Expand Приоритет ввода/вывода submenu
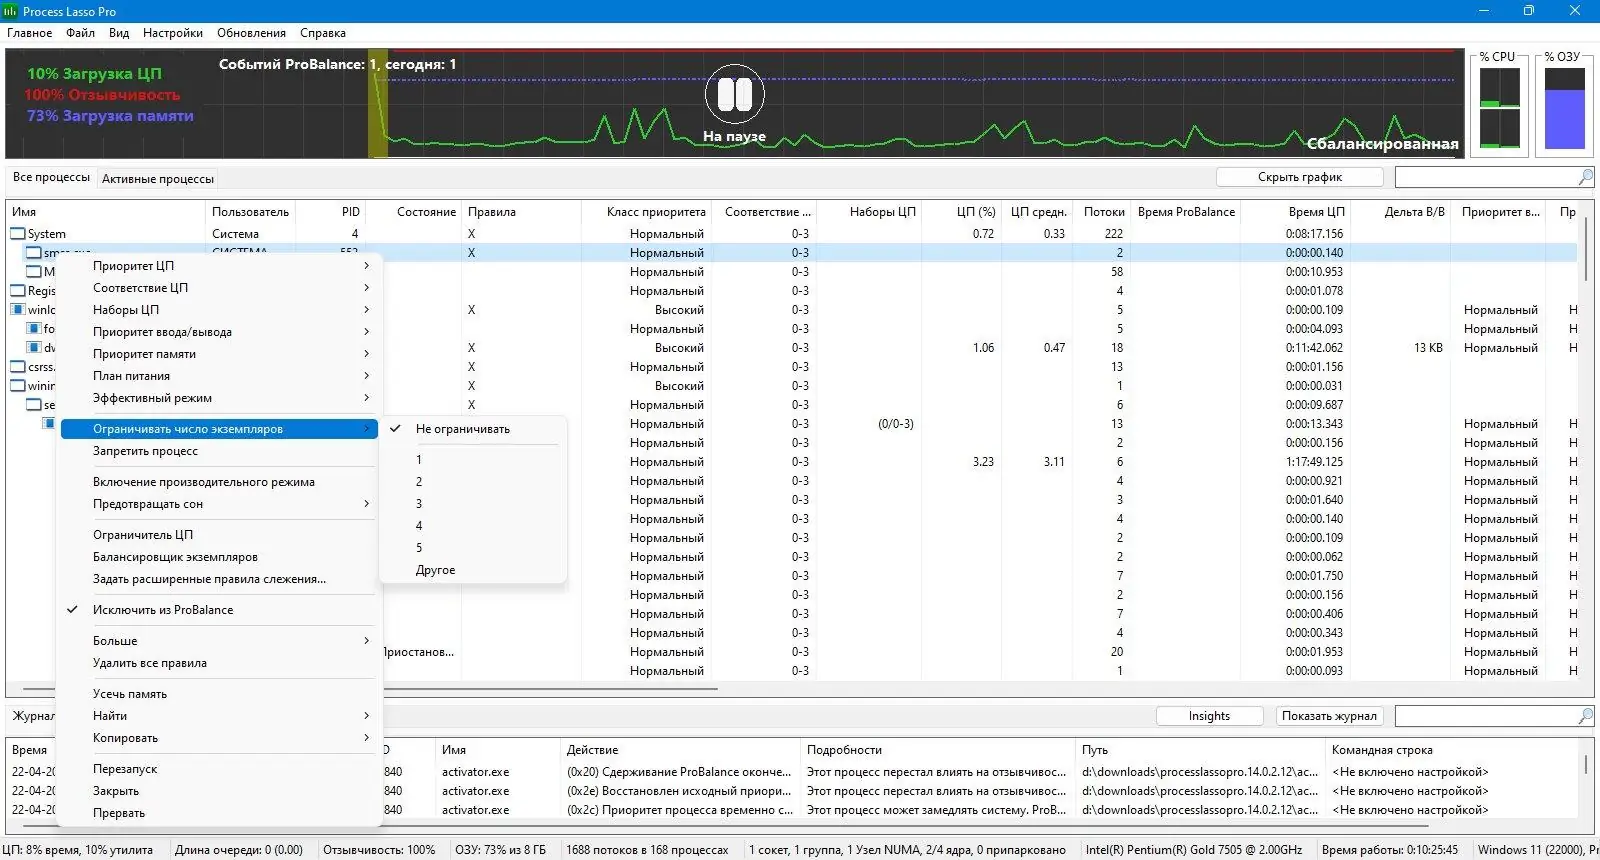Image resolution: width=1600 pixels, height=860 pixels. coord(219,332)
